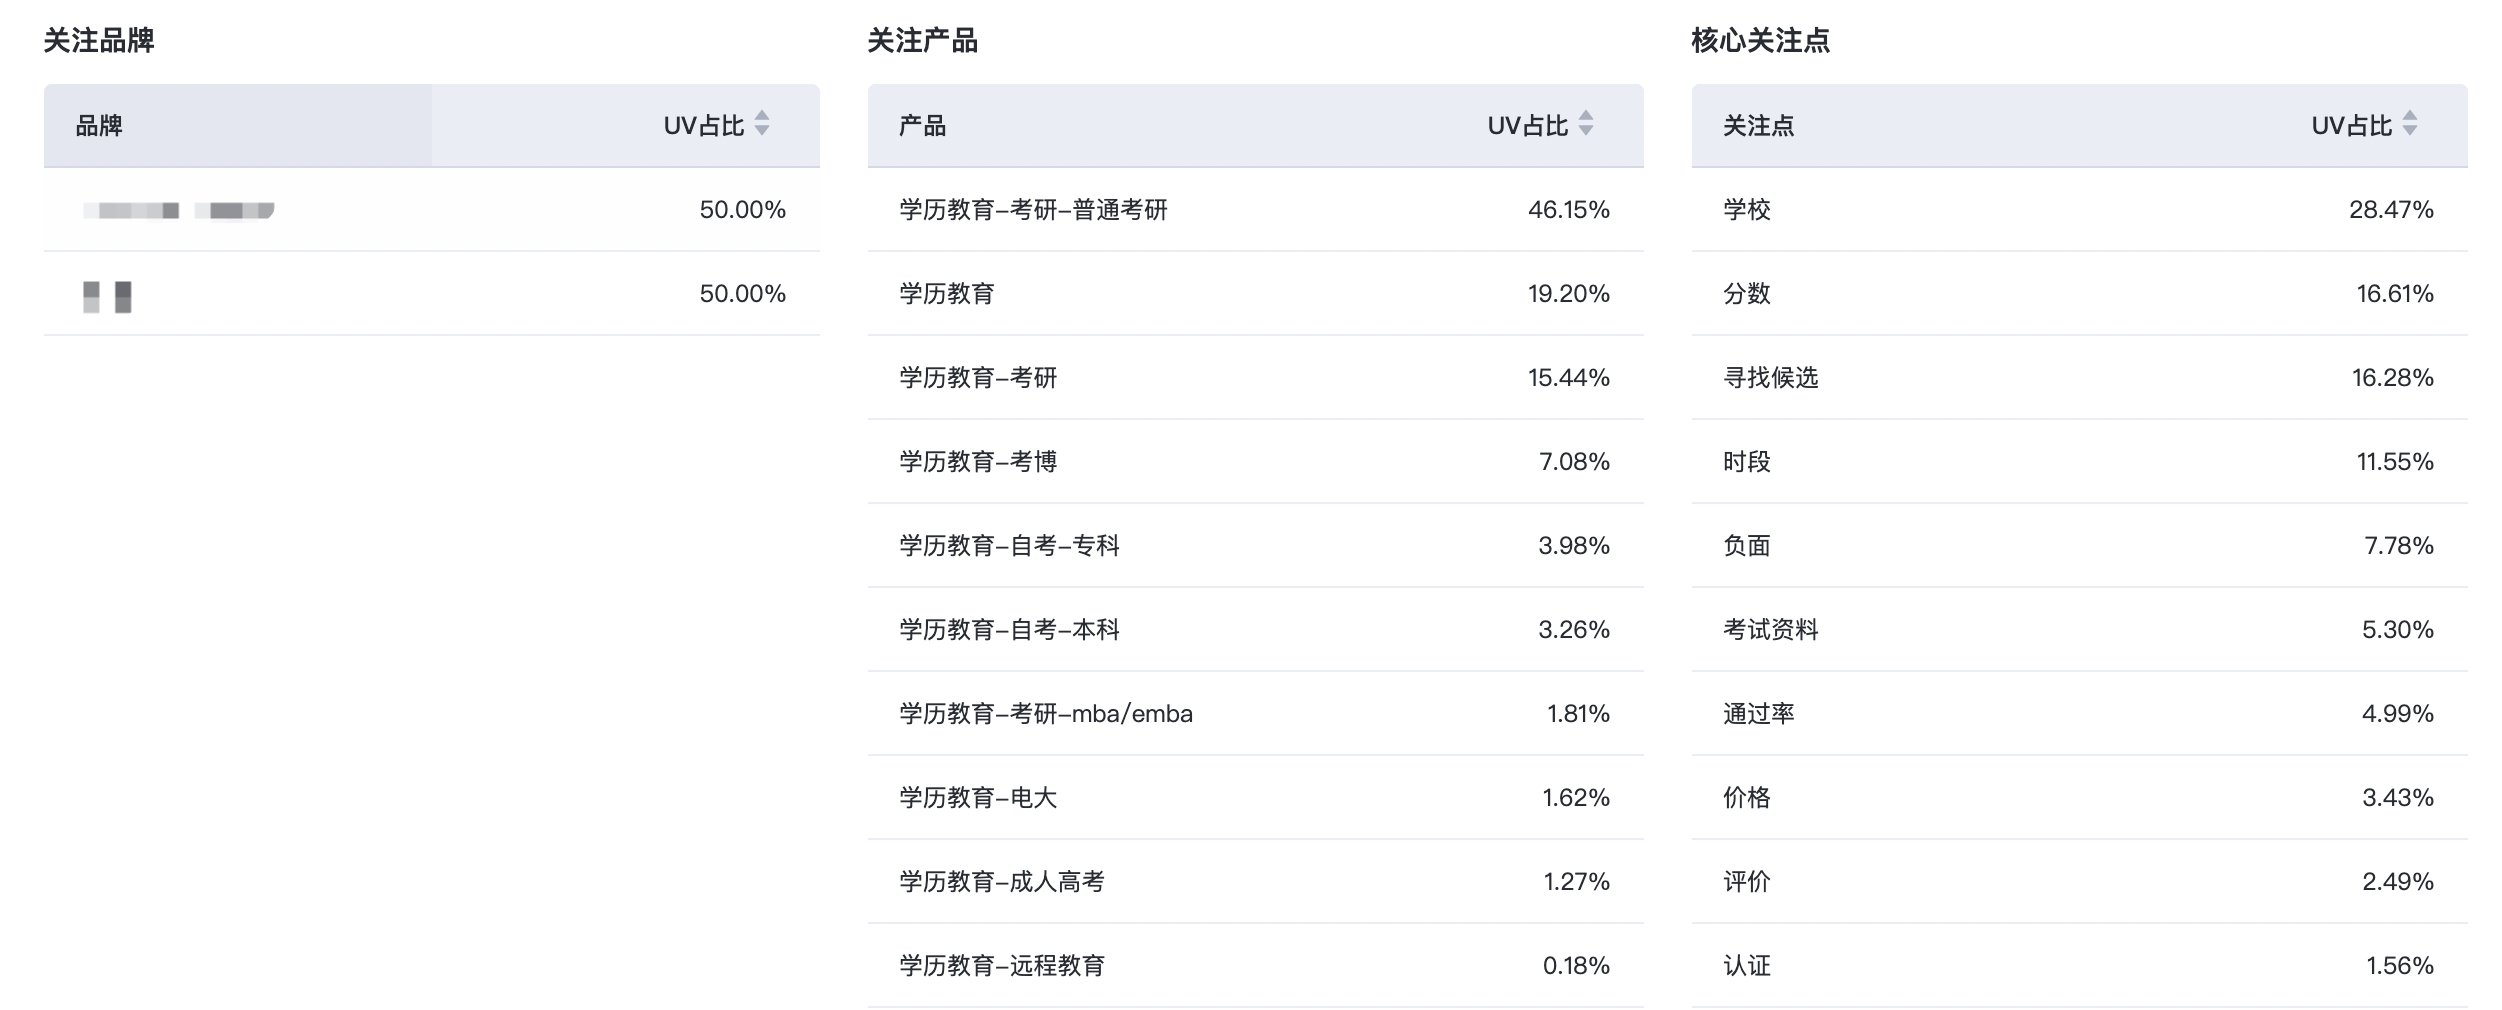This screenshot has height=1010, width=2502.
Task: Select the second blurred brand row
Action: point(107,295)
